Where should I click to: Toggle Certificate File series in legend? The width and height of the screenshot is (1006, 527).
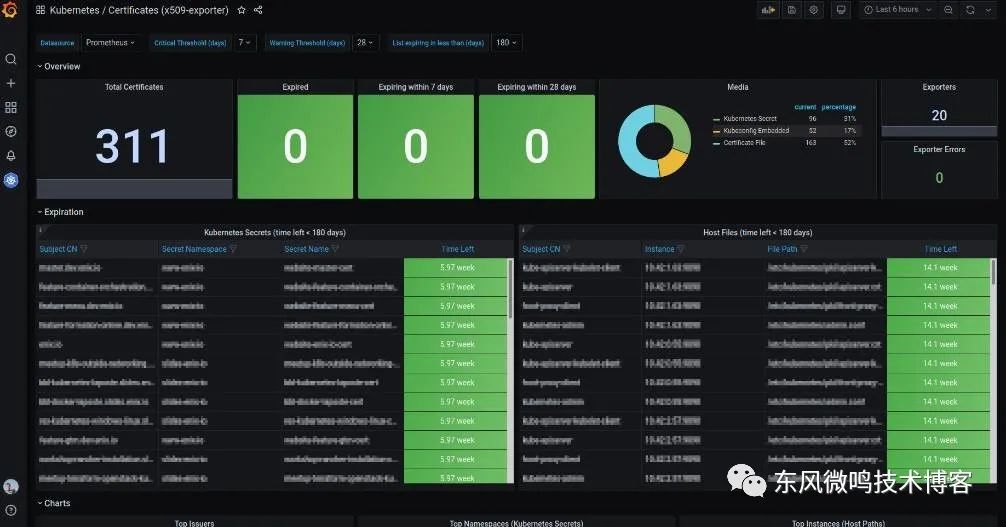pyautogui.click(x=745, y=143)
